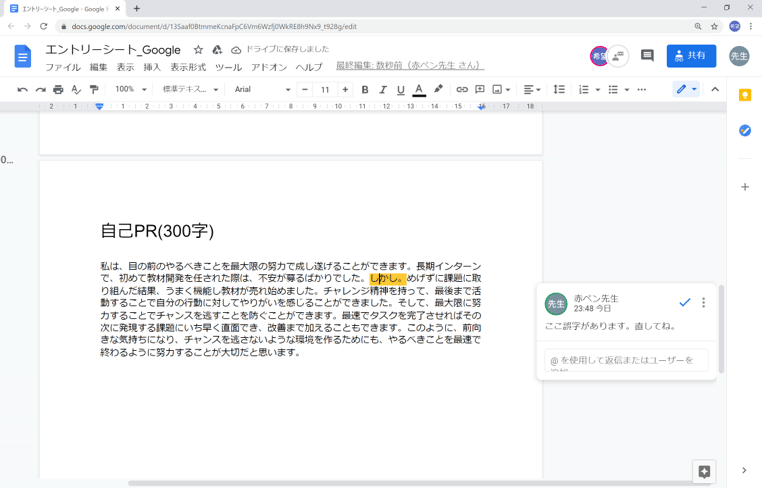762x488 pixels.
Task: Toggle underline formatting
Action: 400,89
